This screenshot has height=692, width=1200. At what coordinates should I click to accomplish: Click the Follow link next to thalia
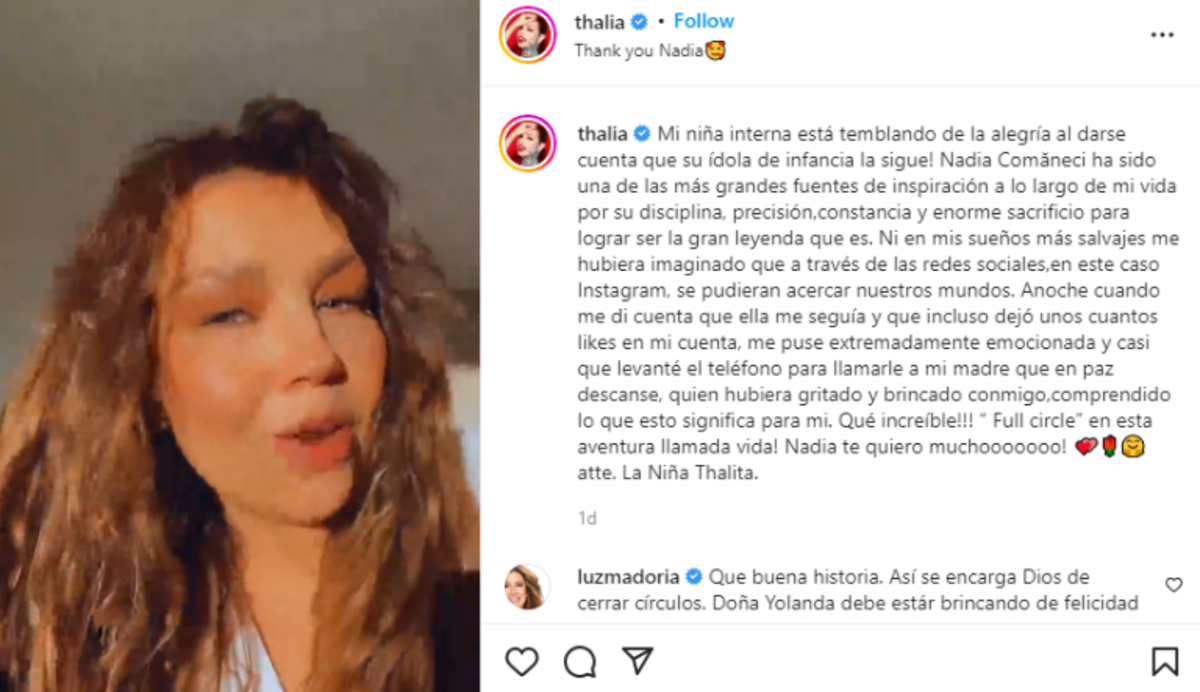tap(704, 21)
